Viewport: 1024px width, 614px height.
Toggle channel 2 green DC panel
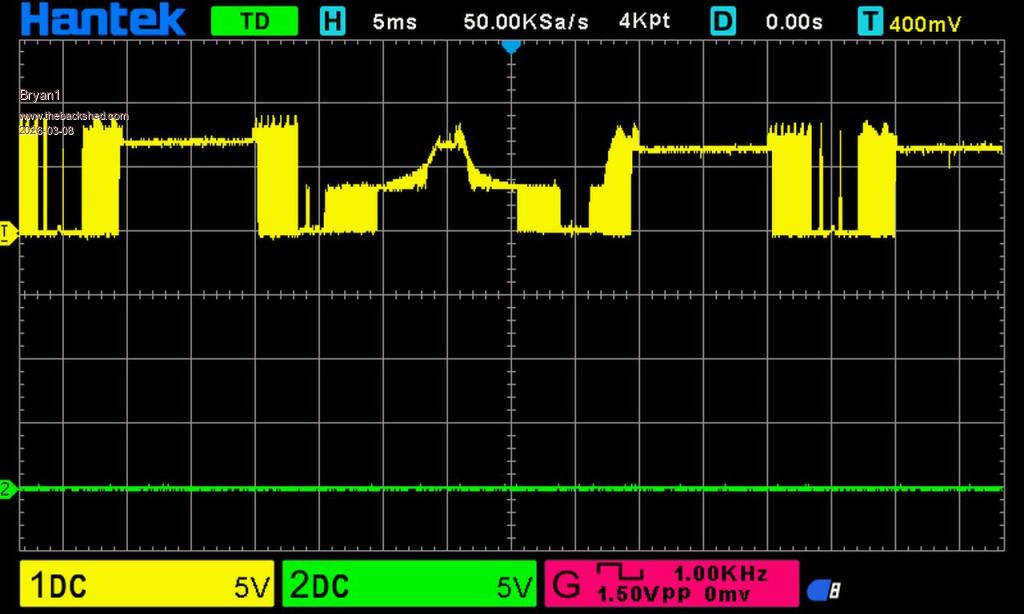[410, 585]
